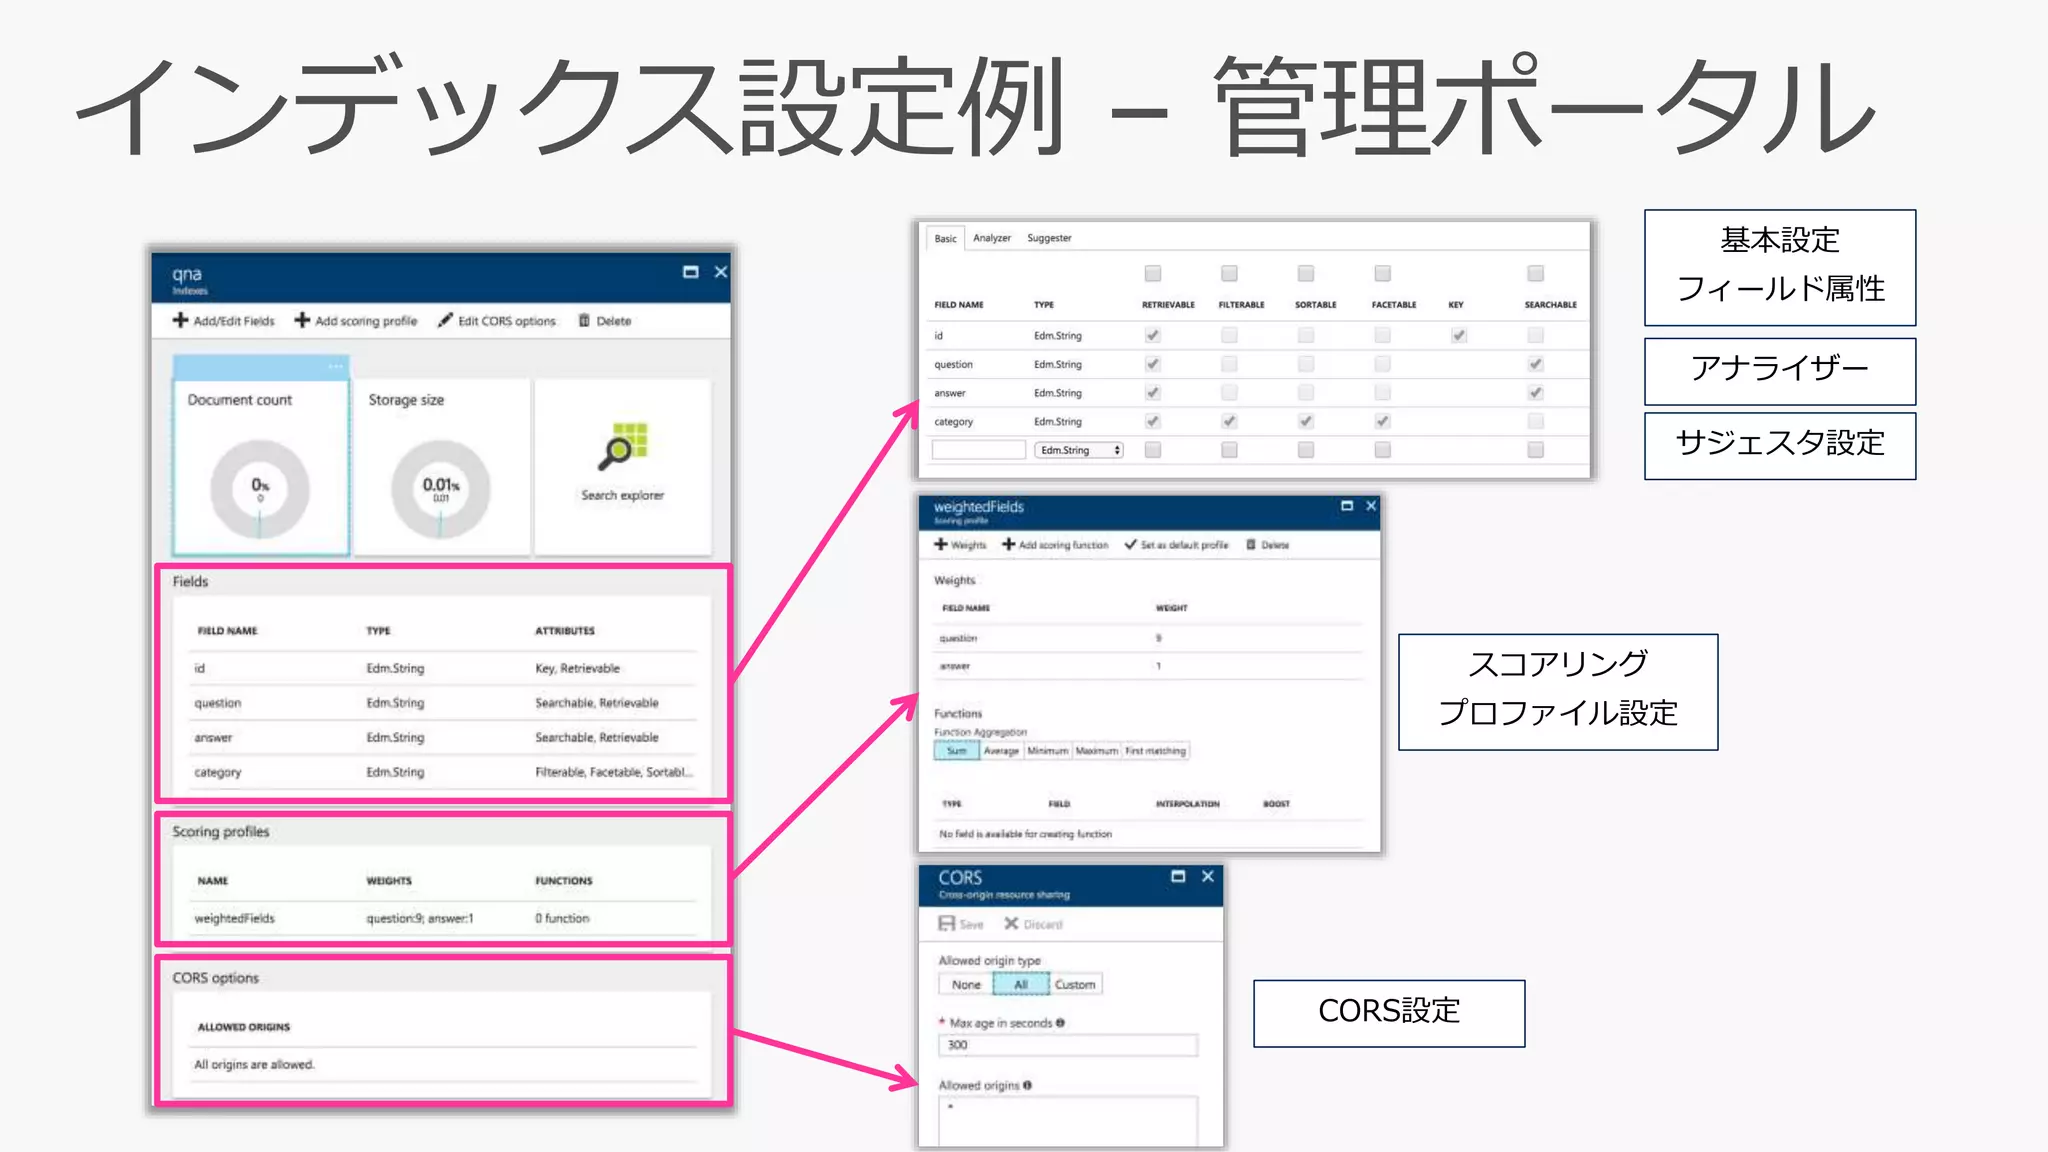2048x1152 pixels.
Task: Set allowed origin type to All
Action: click(x=1021, y=984)
